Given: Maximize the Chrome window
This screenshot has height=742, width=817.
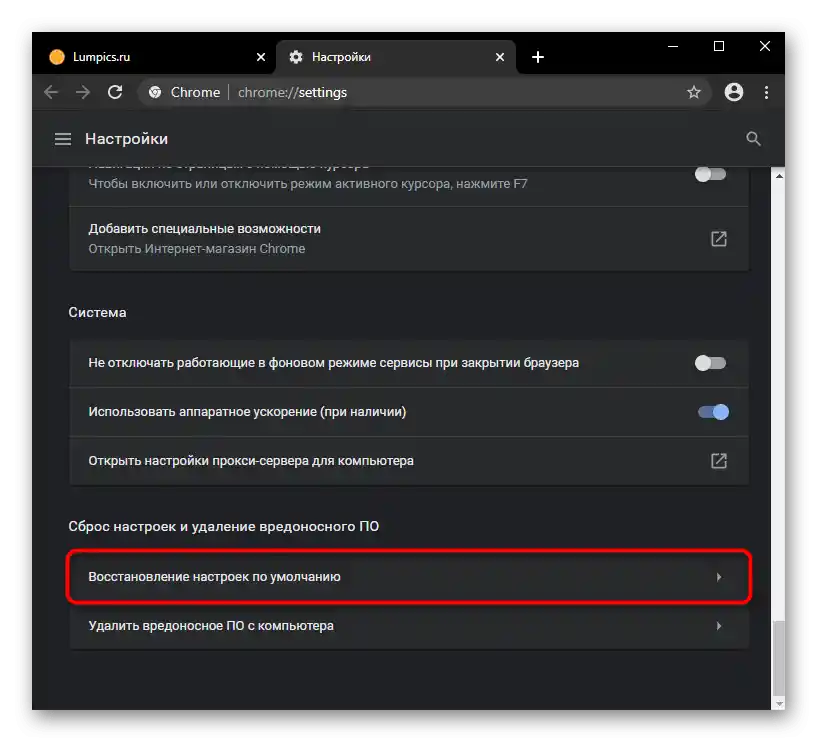Looking at the screenshot, I should (719, 46).
